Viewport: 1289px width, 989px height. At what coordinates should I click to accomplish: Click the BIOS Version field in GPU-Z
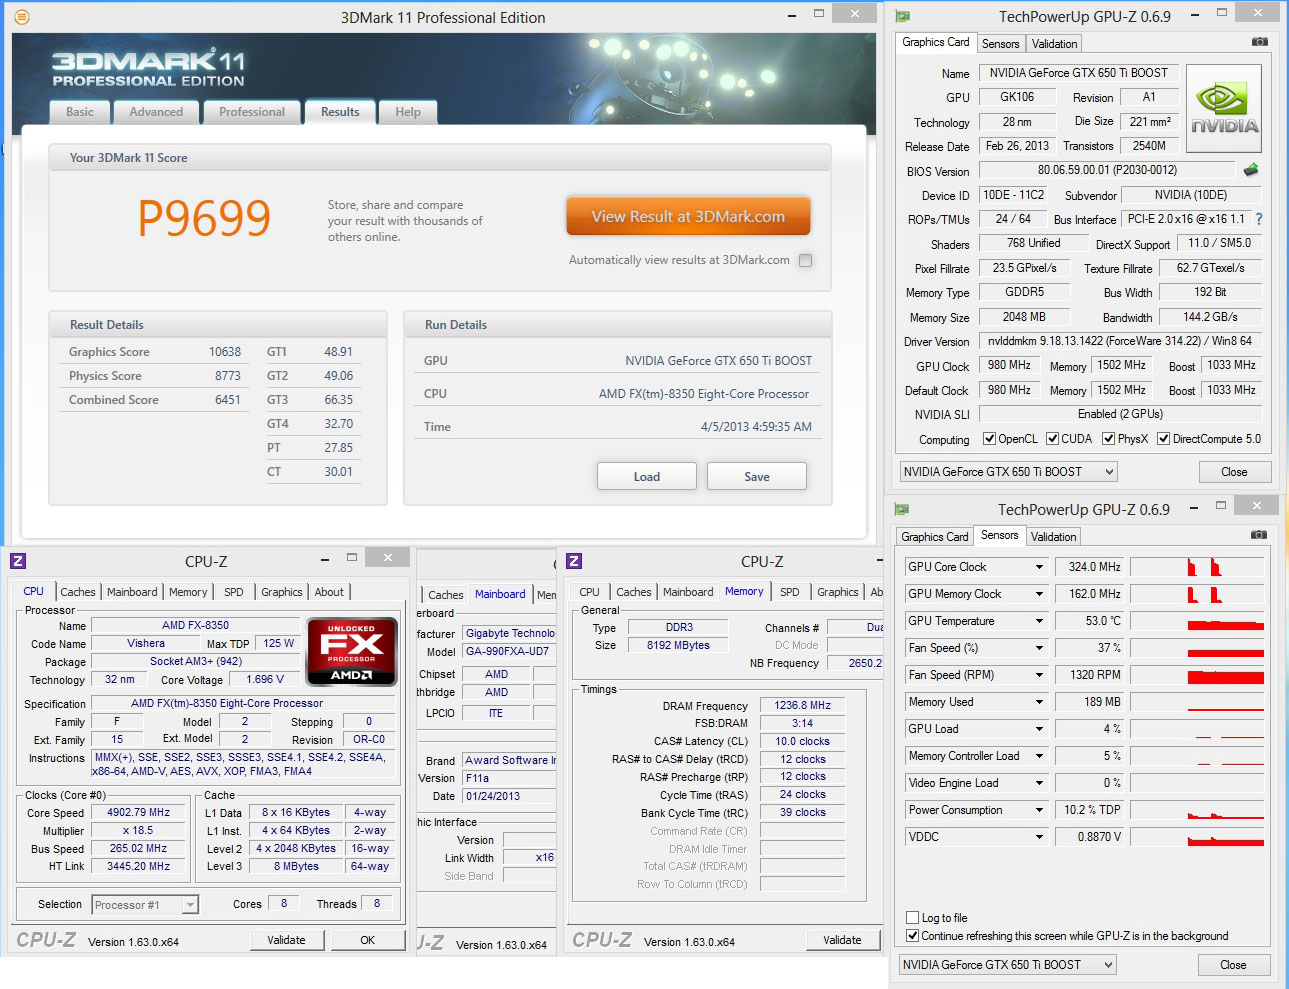pyautogui.click(x=1108, y=170)
